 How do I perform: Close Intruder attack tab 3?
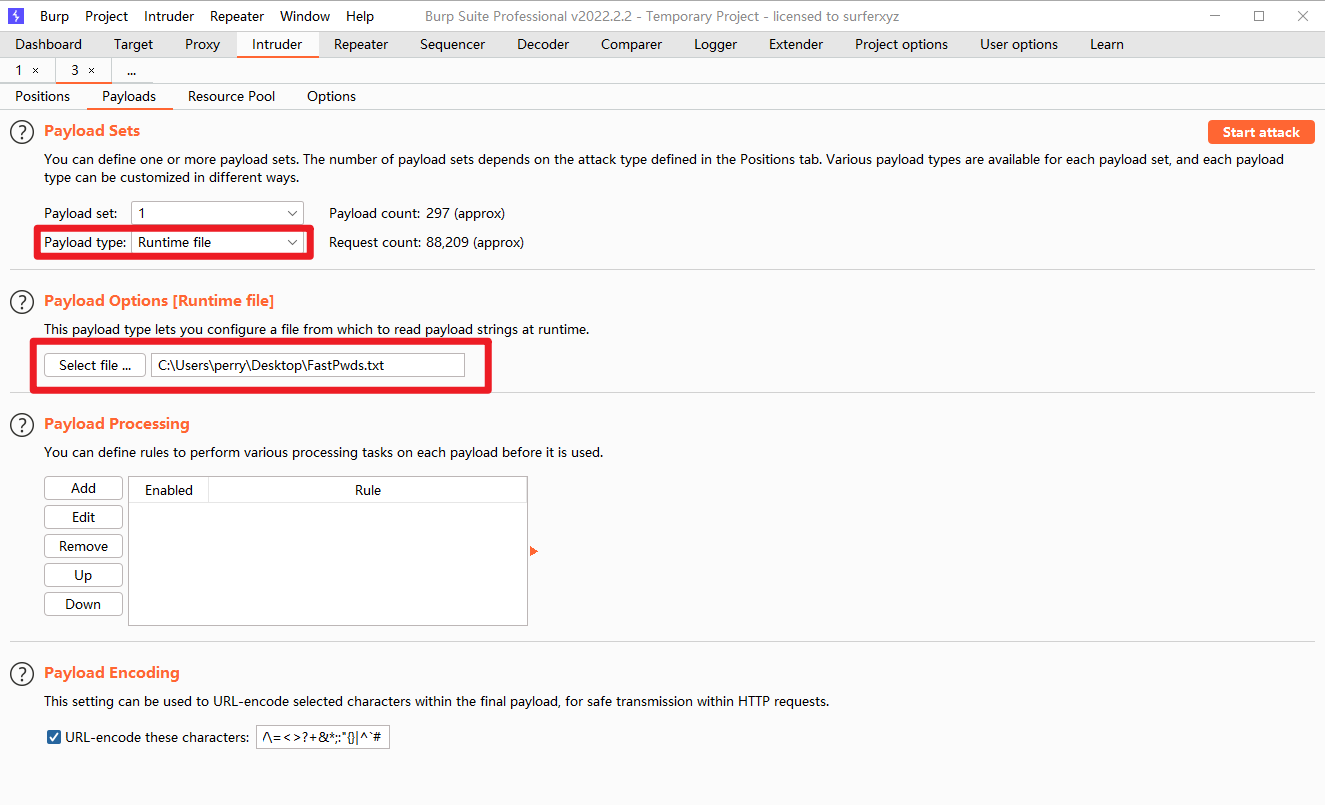click(92, 71)
